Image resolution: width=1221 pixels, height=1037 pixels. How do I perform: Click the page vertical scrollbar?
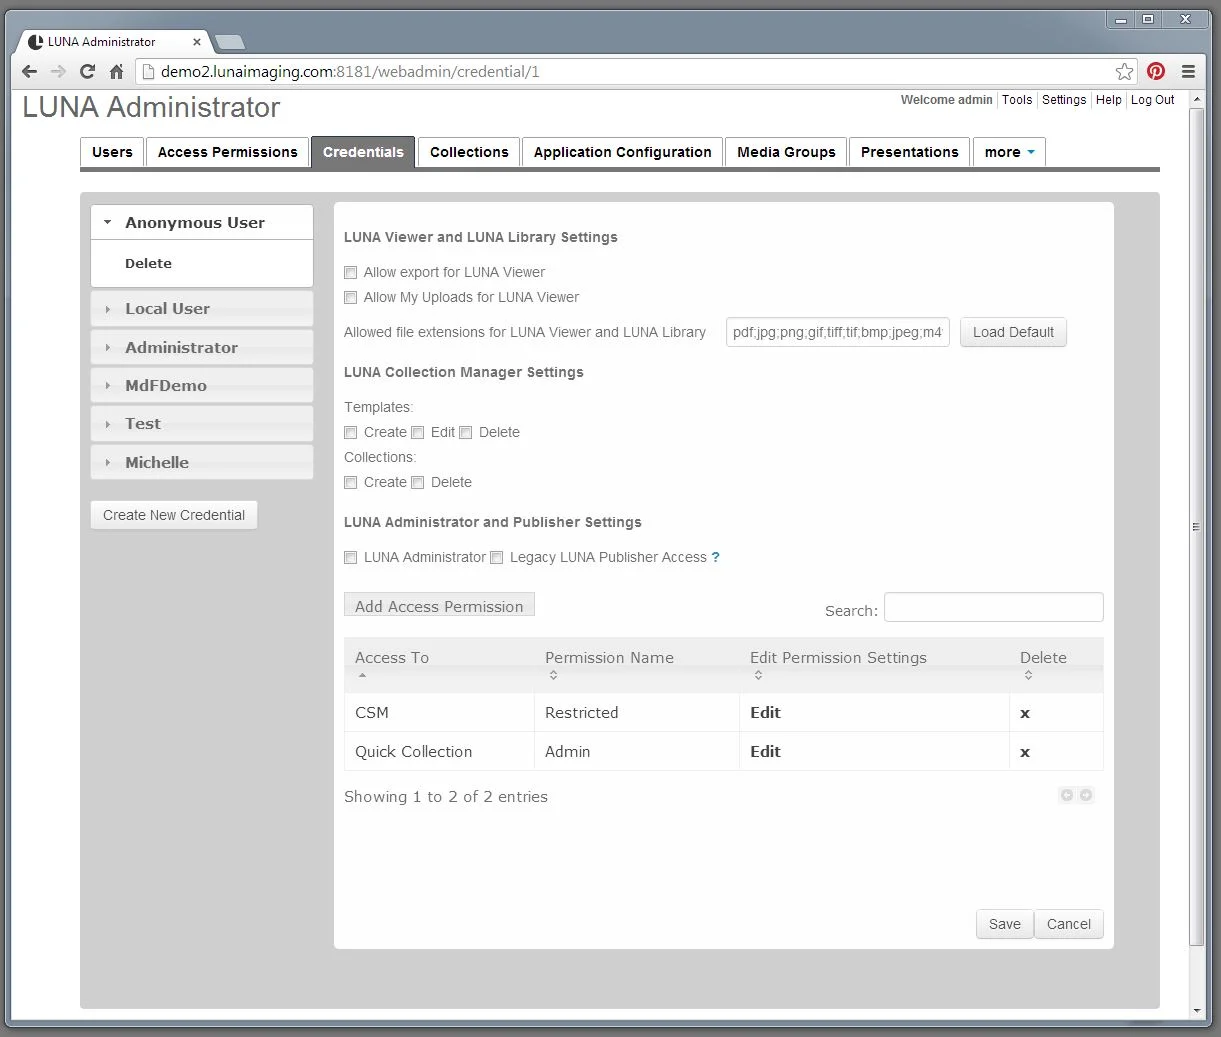click(x=1196, y=527)
